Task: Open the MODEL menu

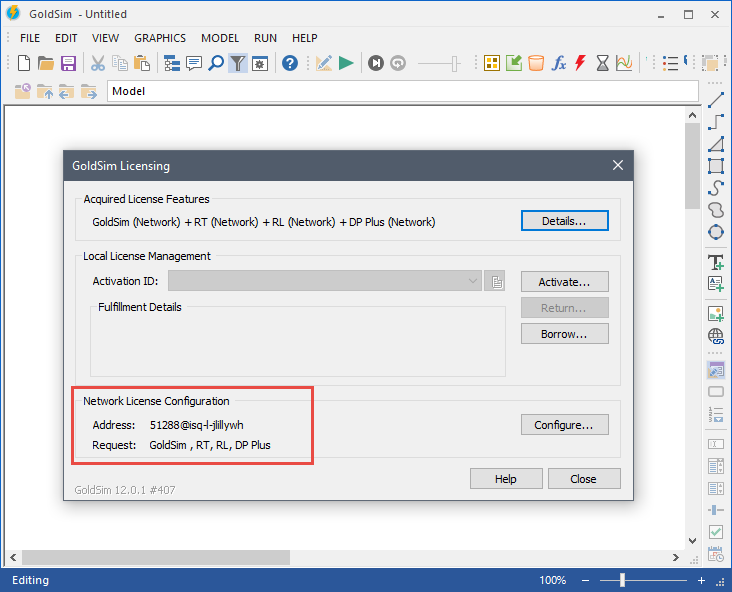Action: pos(220,38)
